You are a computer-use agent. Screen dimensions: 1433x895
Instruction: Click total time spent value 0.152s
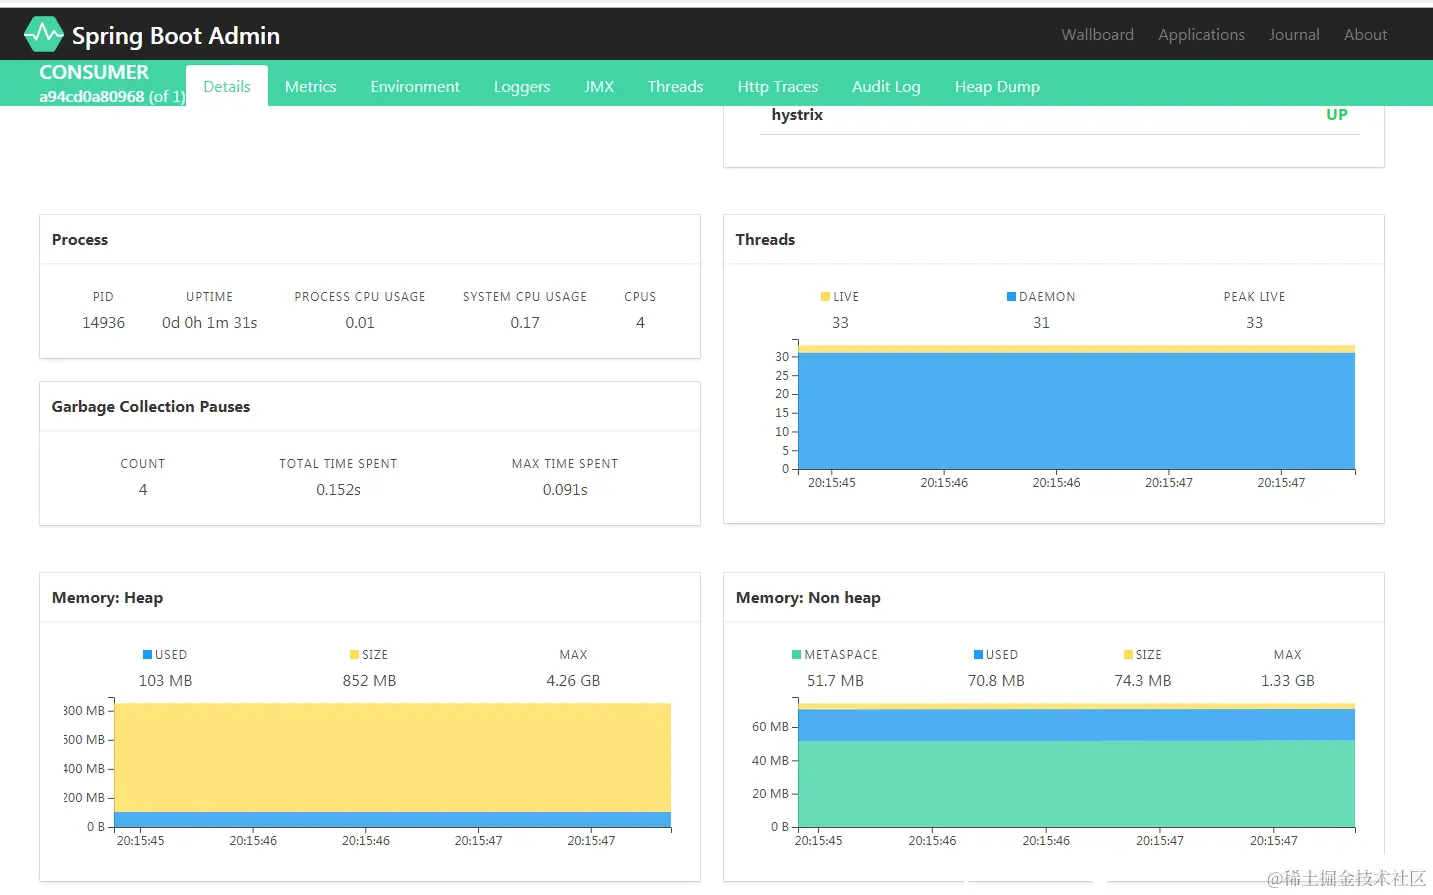click(338, 490)
